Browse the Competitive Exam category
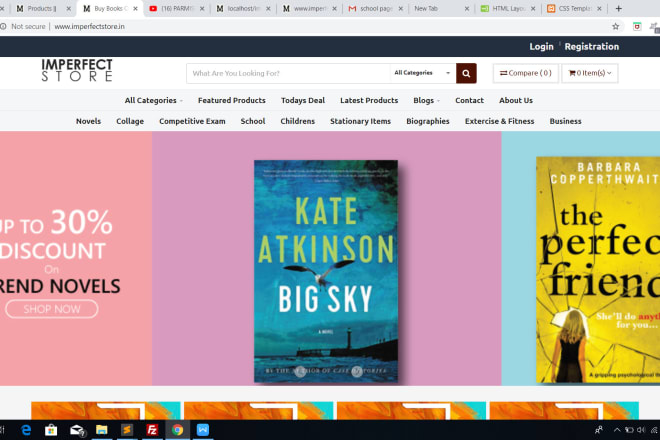Screen dimensions: 660x440 click(192, 121)
